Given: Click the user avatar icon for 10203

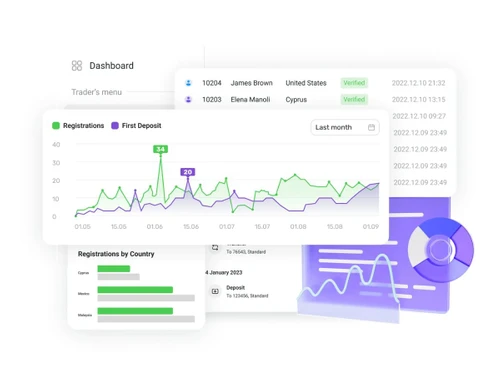Looking at the screenshot, I should point(188,99).
